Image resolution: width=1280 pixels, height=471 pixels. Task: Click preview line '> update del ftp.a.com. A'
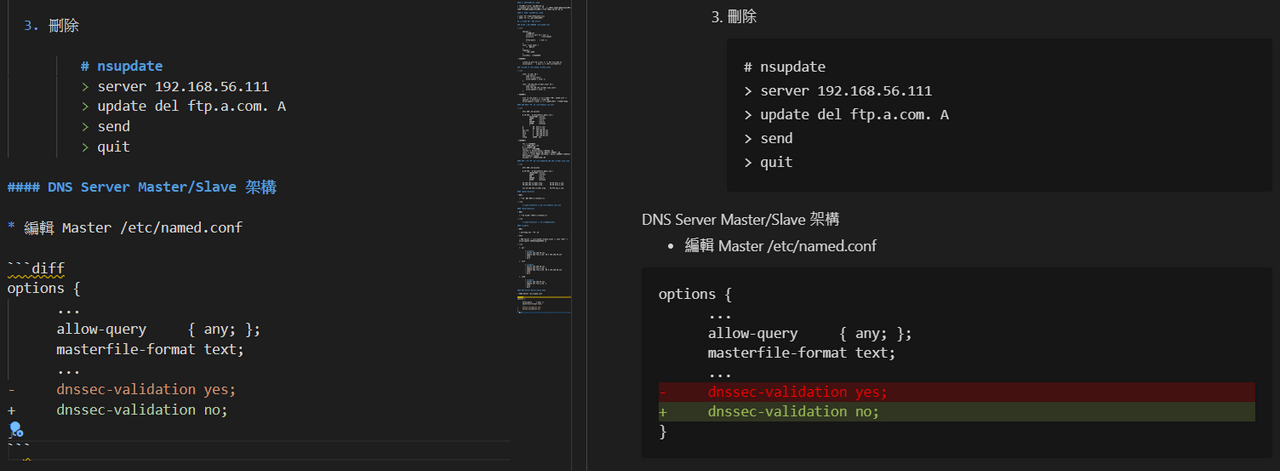(847, 115)
